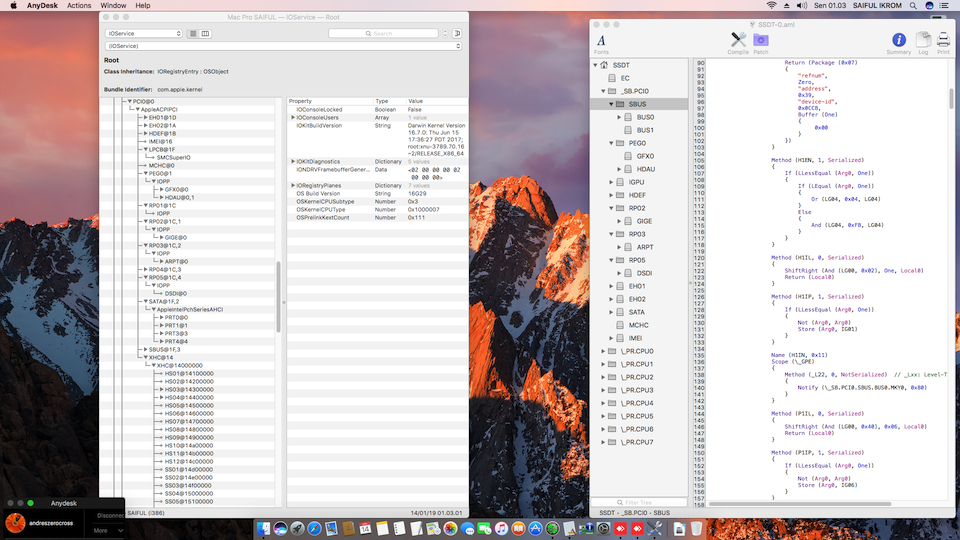Open Notes from the dock
960x540 pixels.
coord(383,529)
